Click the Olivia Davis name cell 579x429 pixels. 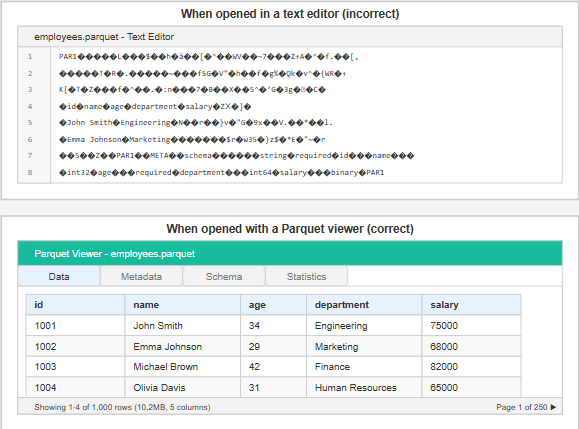[183, 387]
